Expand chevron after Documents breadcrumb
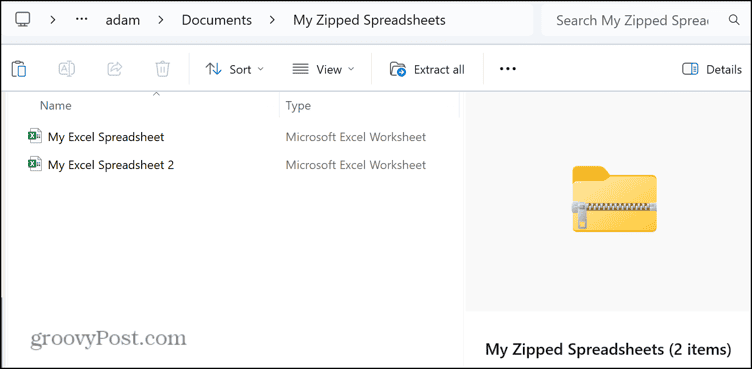752x369 pixels. coord(272,20)
